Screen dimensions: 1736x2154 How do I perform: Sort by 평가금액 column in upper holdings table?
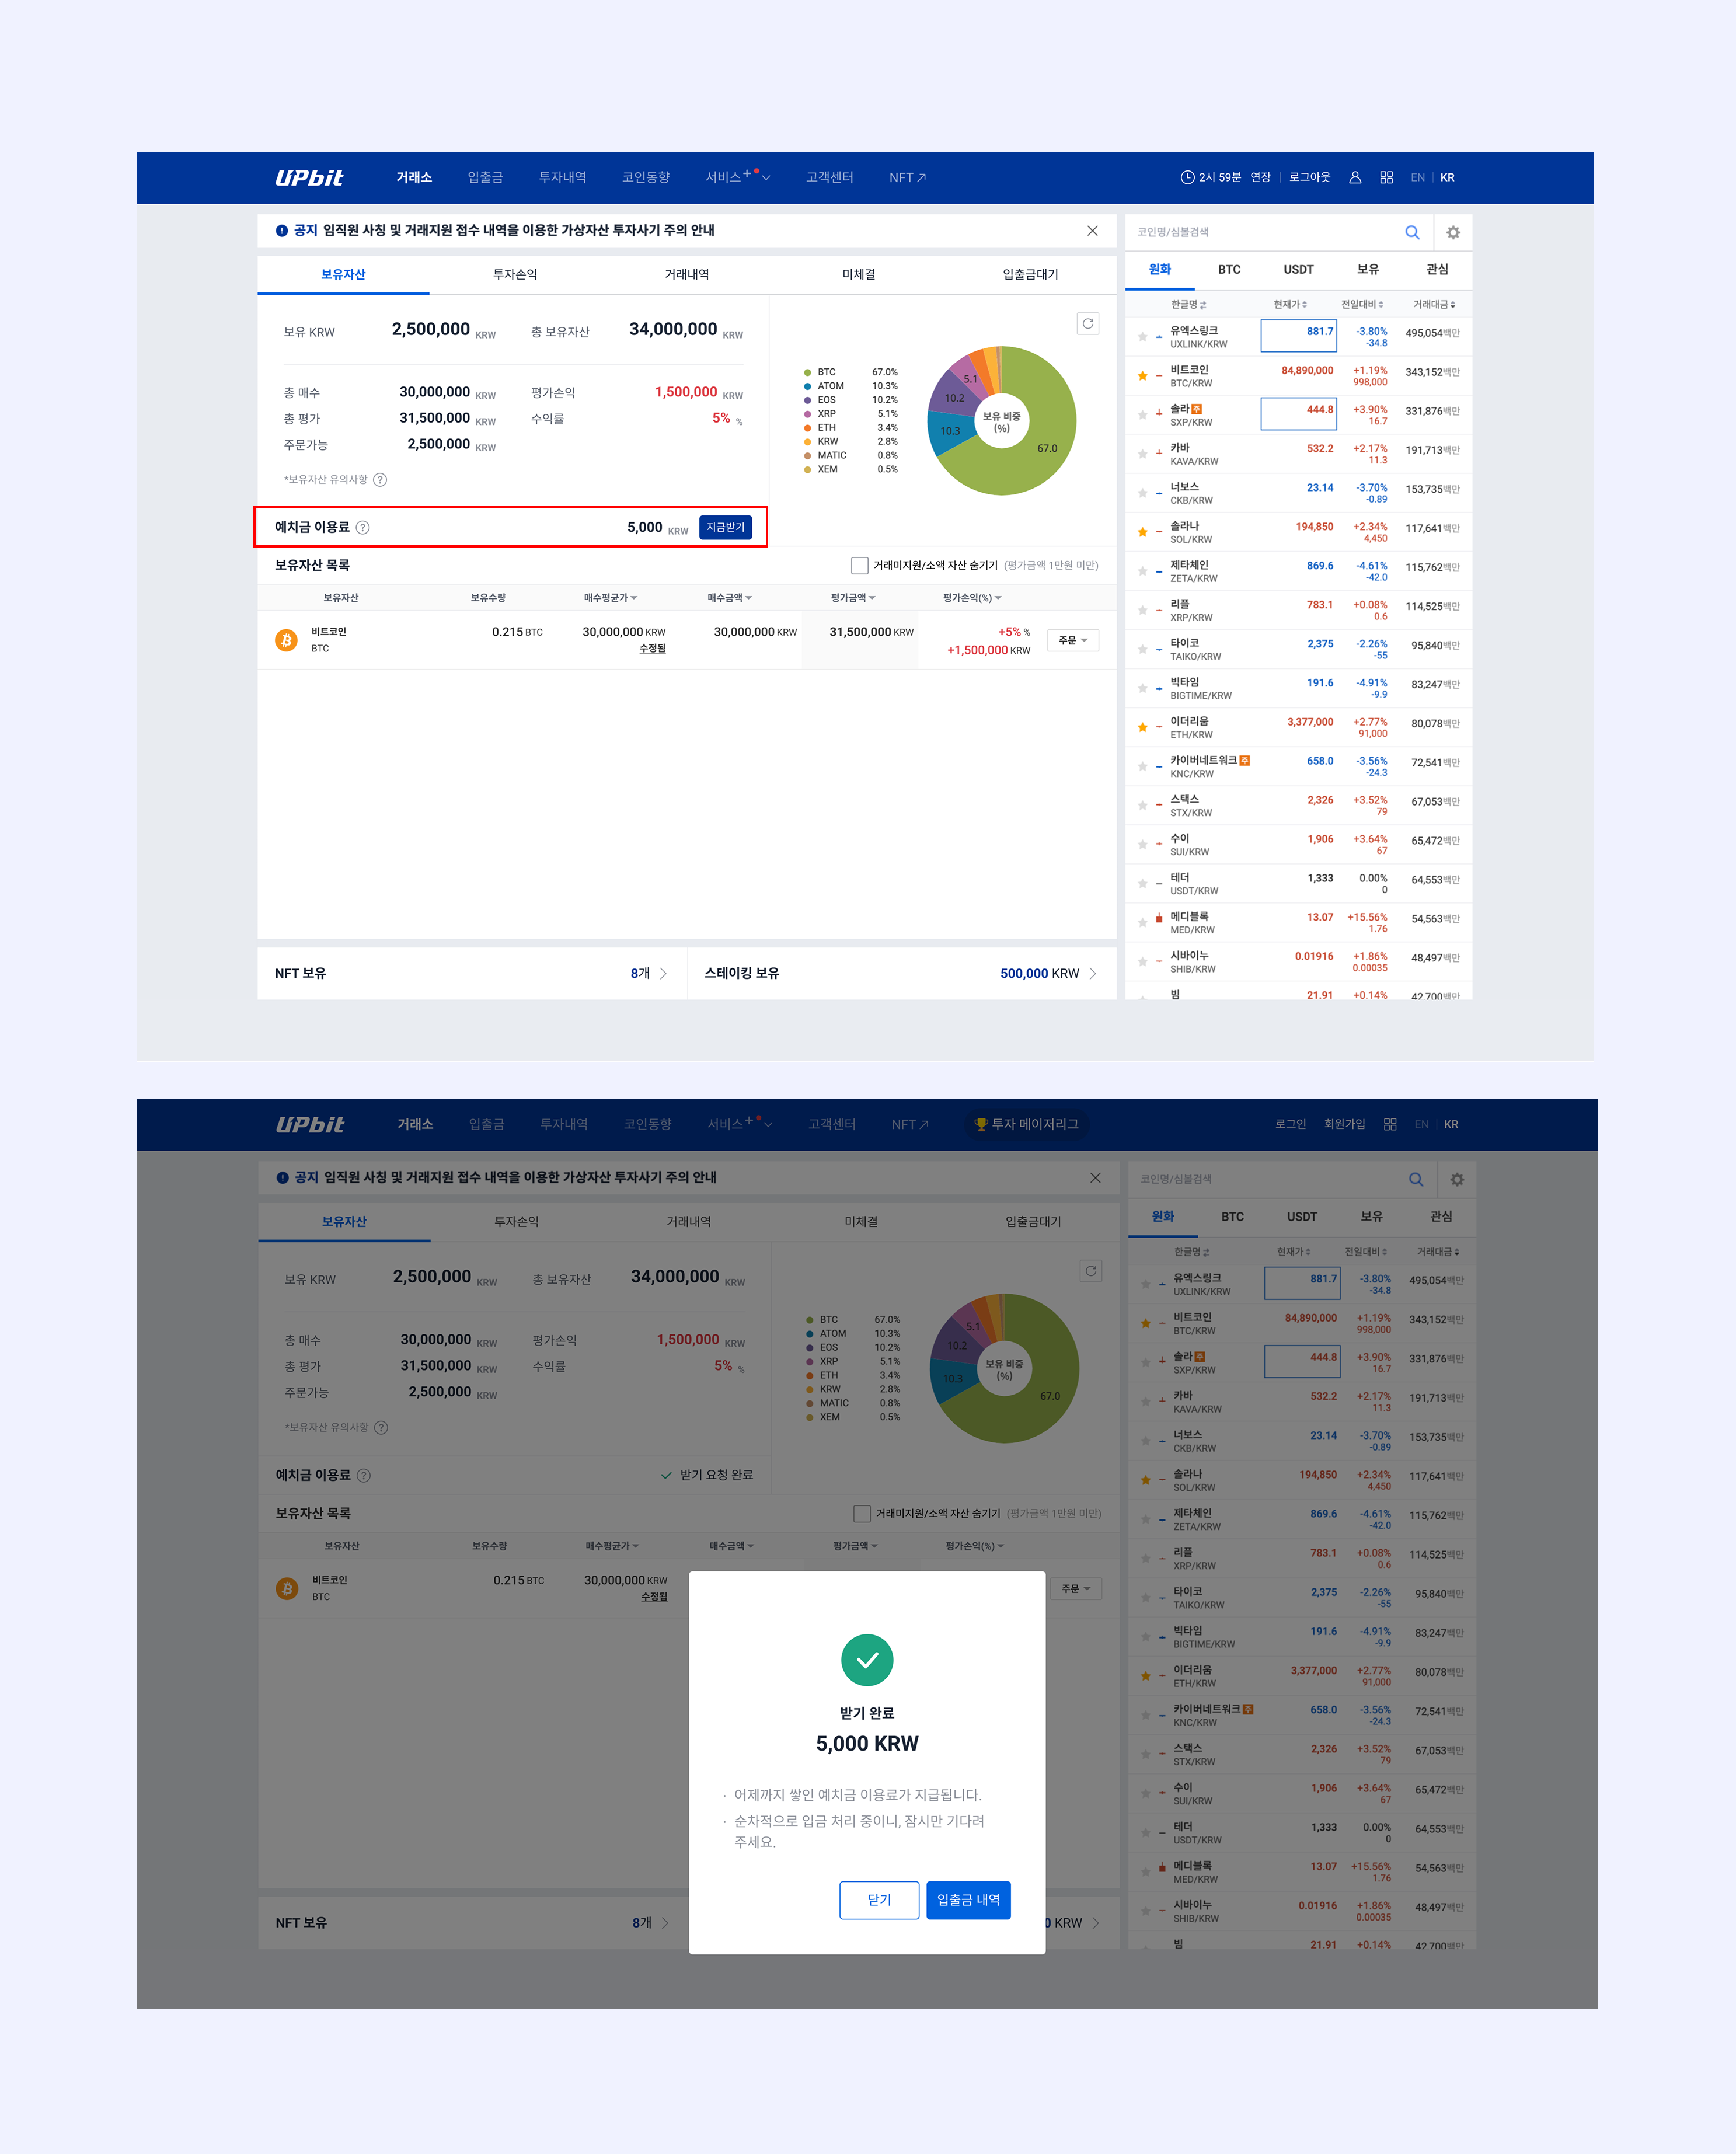(x=853, y=598)
